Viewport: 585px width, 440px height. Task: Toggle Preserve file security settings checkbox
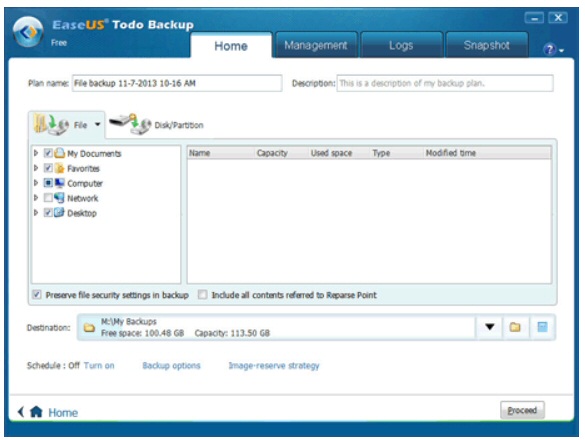(x=37, y=295)
